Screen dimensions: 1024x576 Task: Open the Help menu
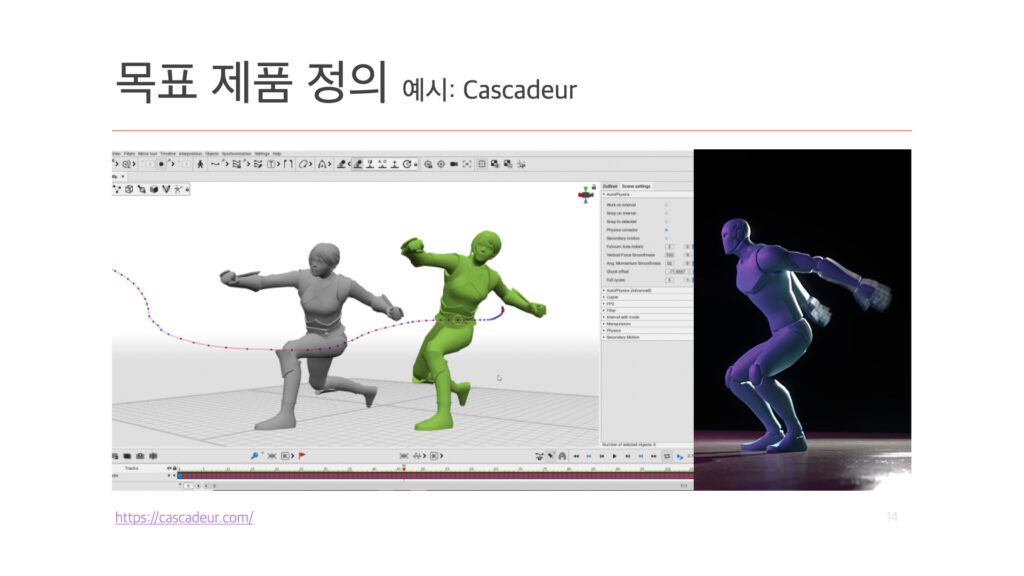click(x=277, y=154)
